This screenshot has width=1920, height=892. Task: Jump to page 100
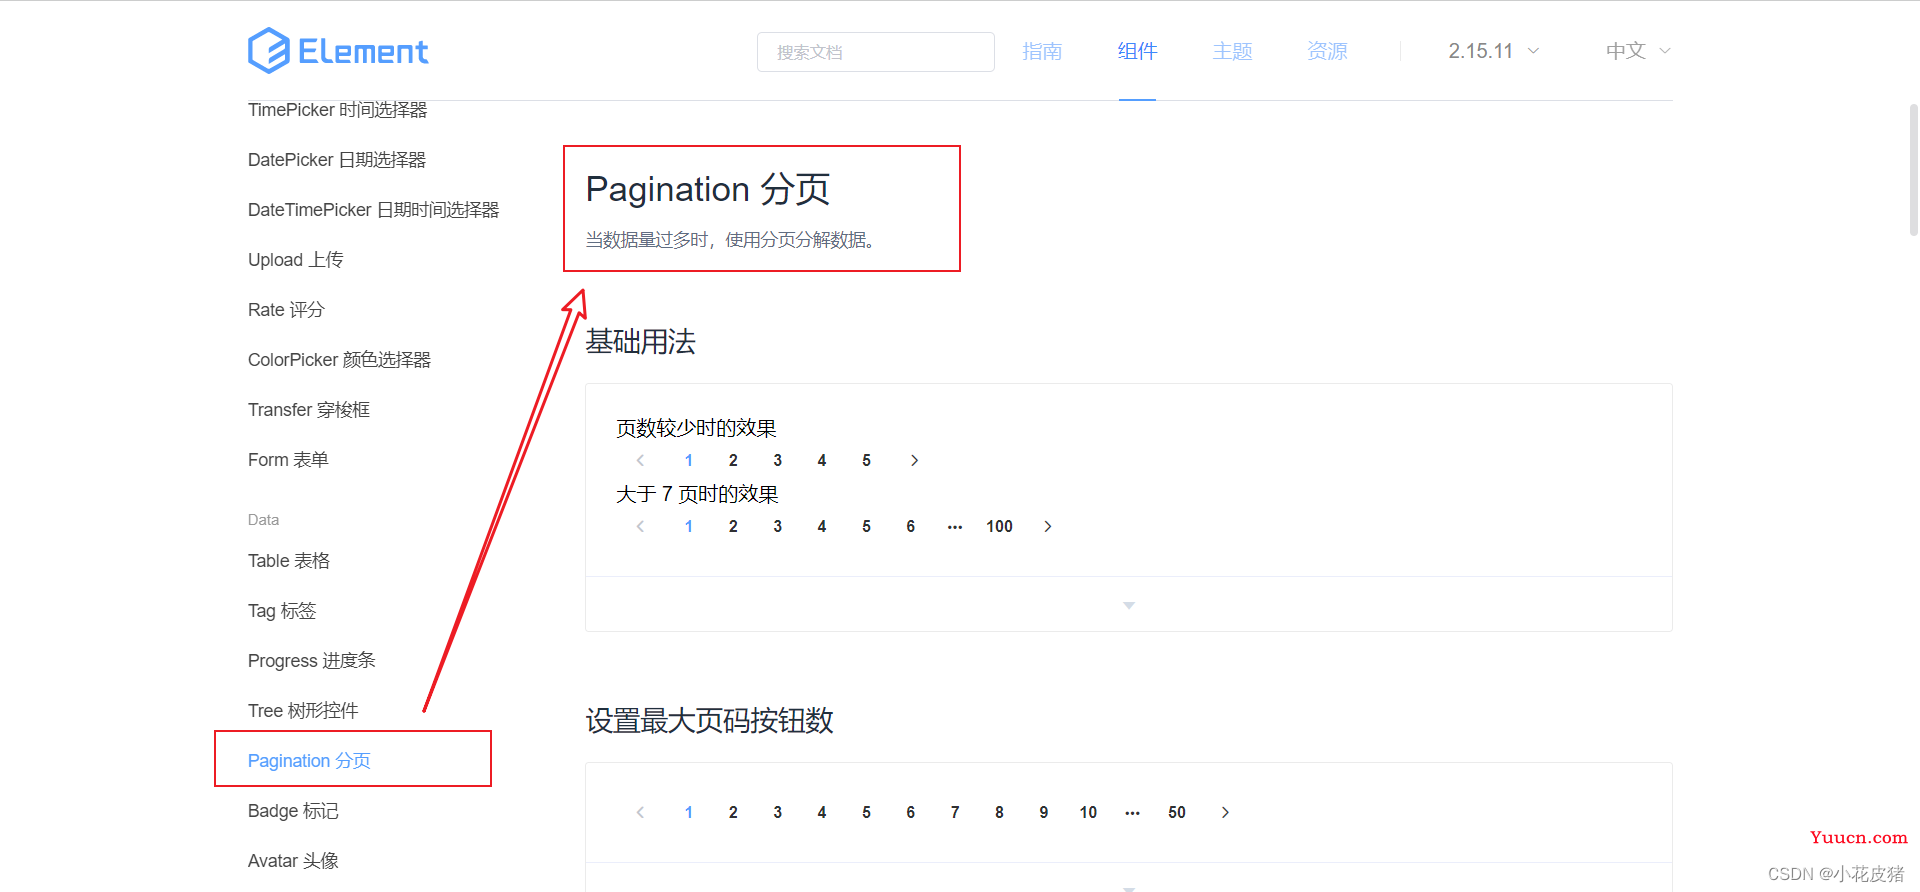999,526
